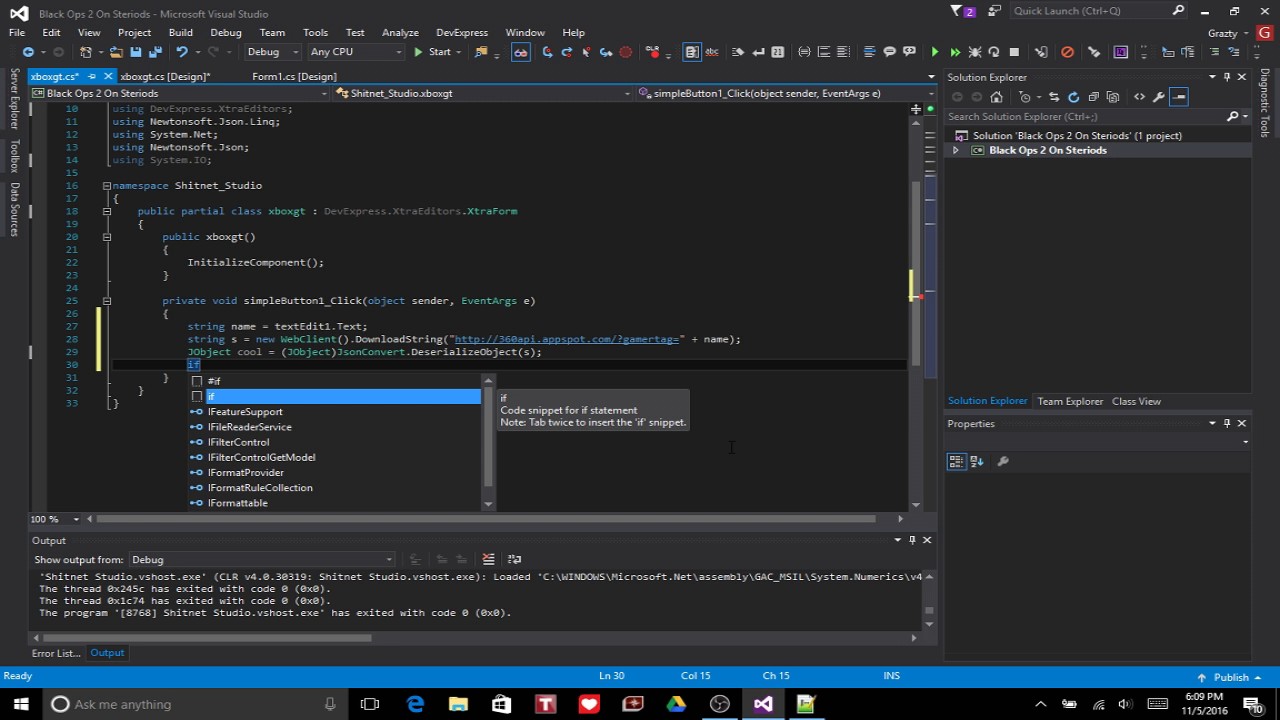Open the Show output from dropdown
1280x720 pixels.
point(262,559)
